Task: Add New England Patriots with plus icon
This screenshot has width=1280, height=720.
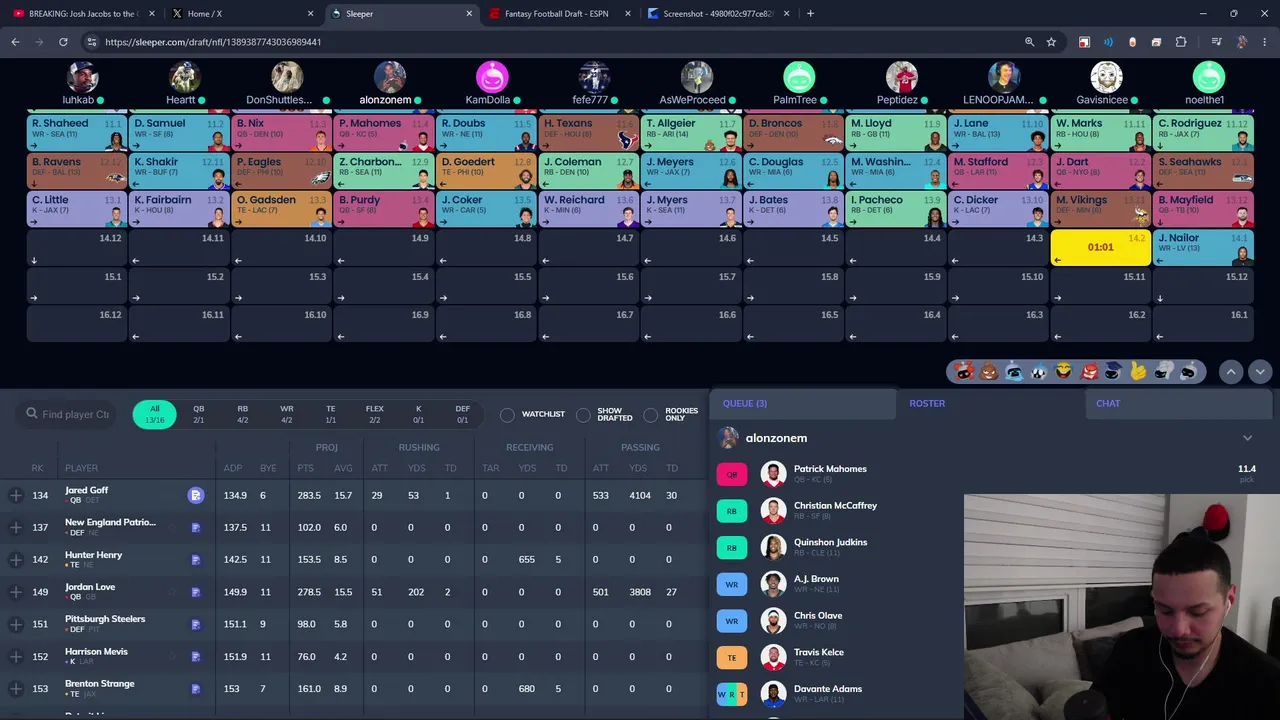Action: point(16,527)
